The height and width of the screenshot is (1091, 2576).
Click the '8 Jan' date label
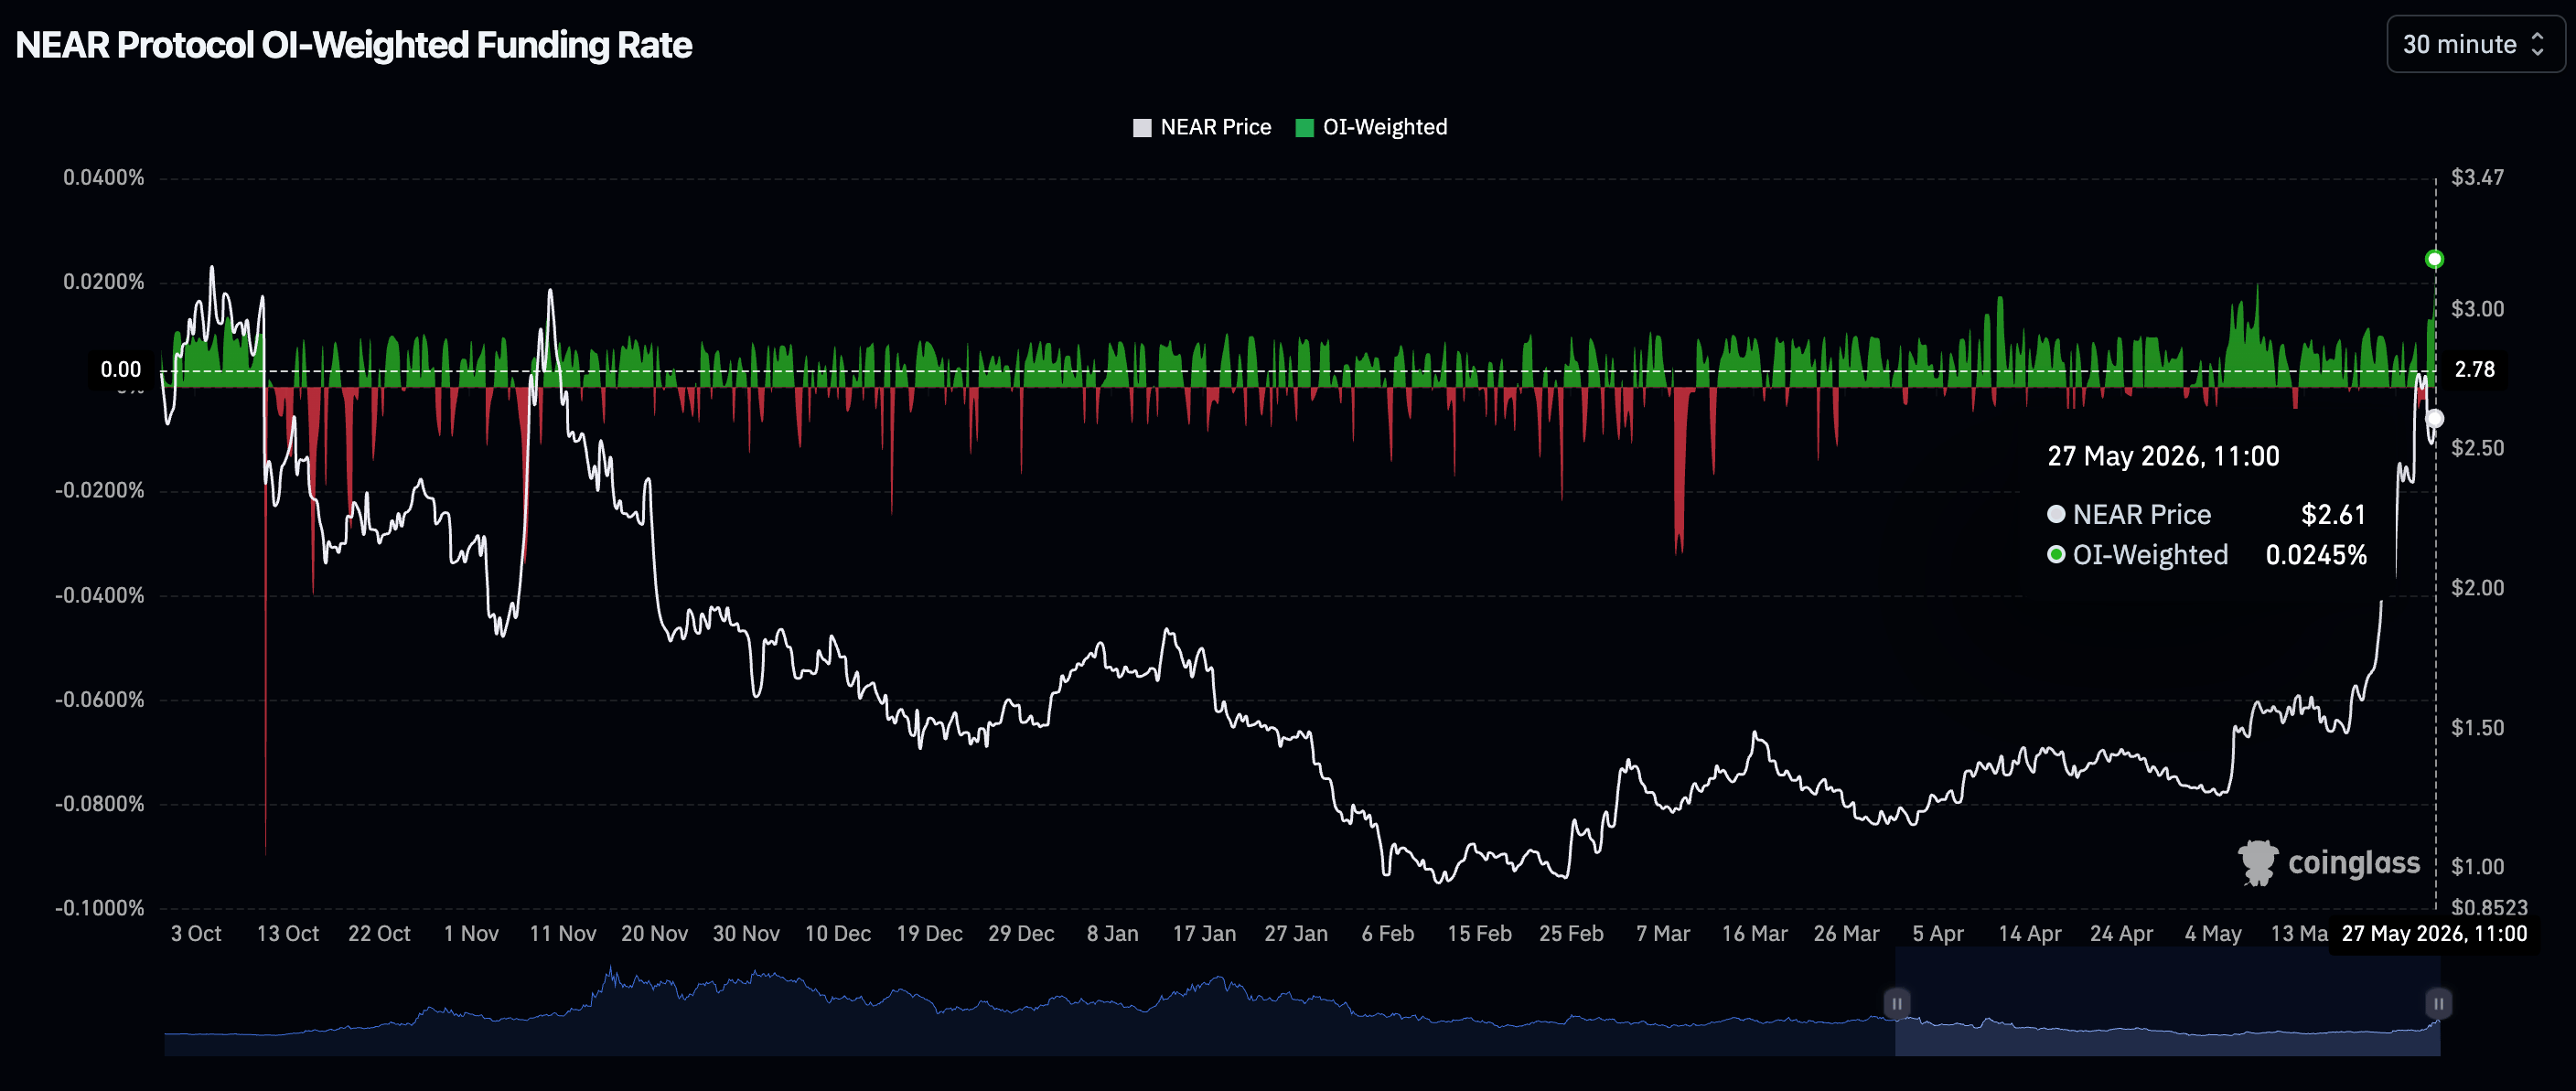(x=1113, y=933)
